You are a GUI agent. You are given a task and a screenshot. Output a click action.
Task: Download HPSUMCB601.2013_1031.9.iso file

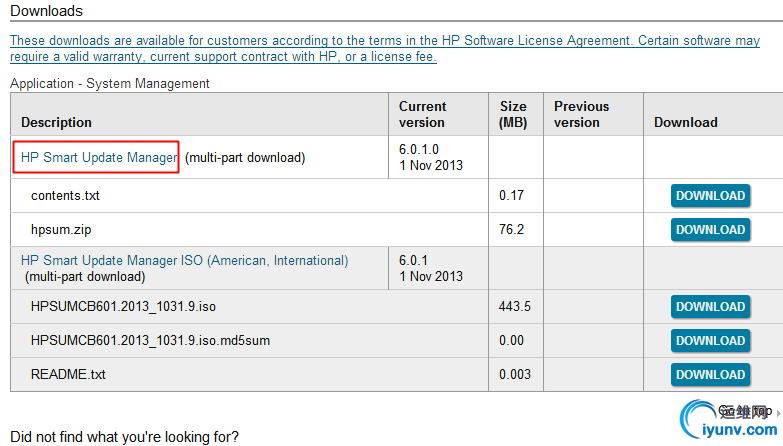pyautogui.click(x=710, y=307)
